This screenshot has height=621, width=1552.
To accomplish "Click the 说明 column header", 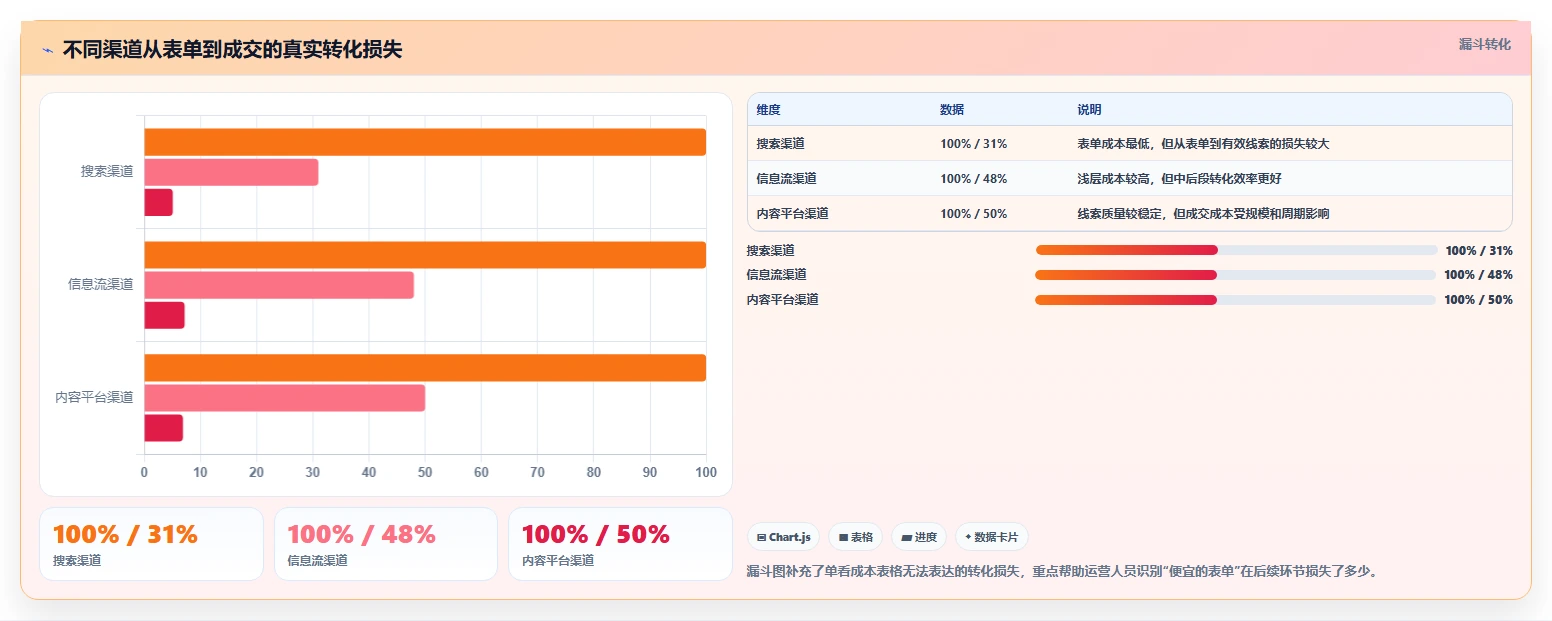I will click(x=1089, y=110).
